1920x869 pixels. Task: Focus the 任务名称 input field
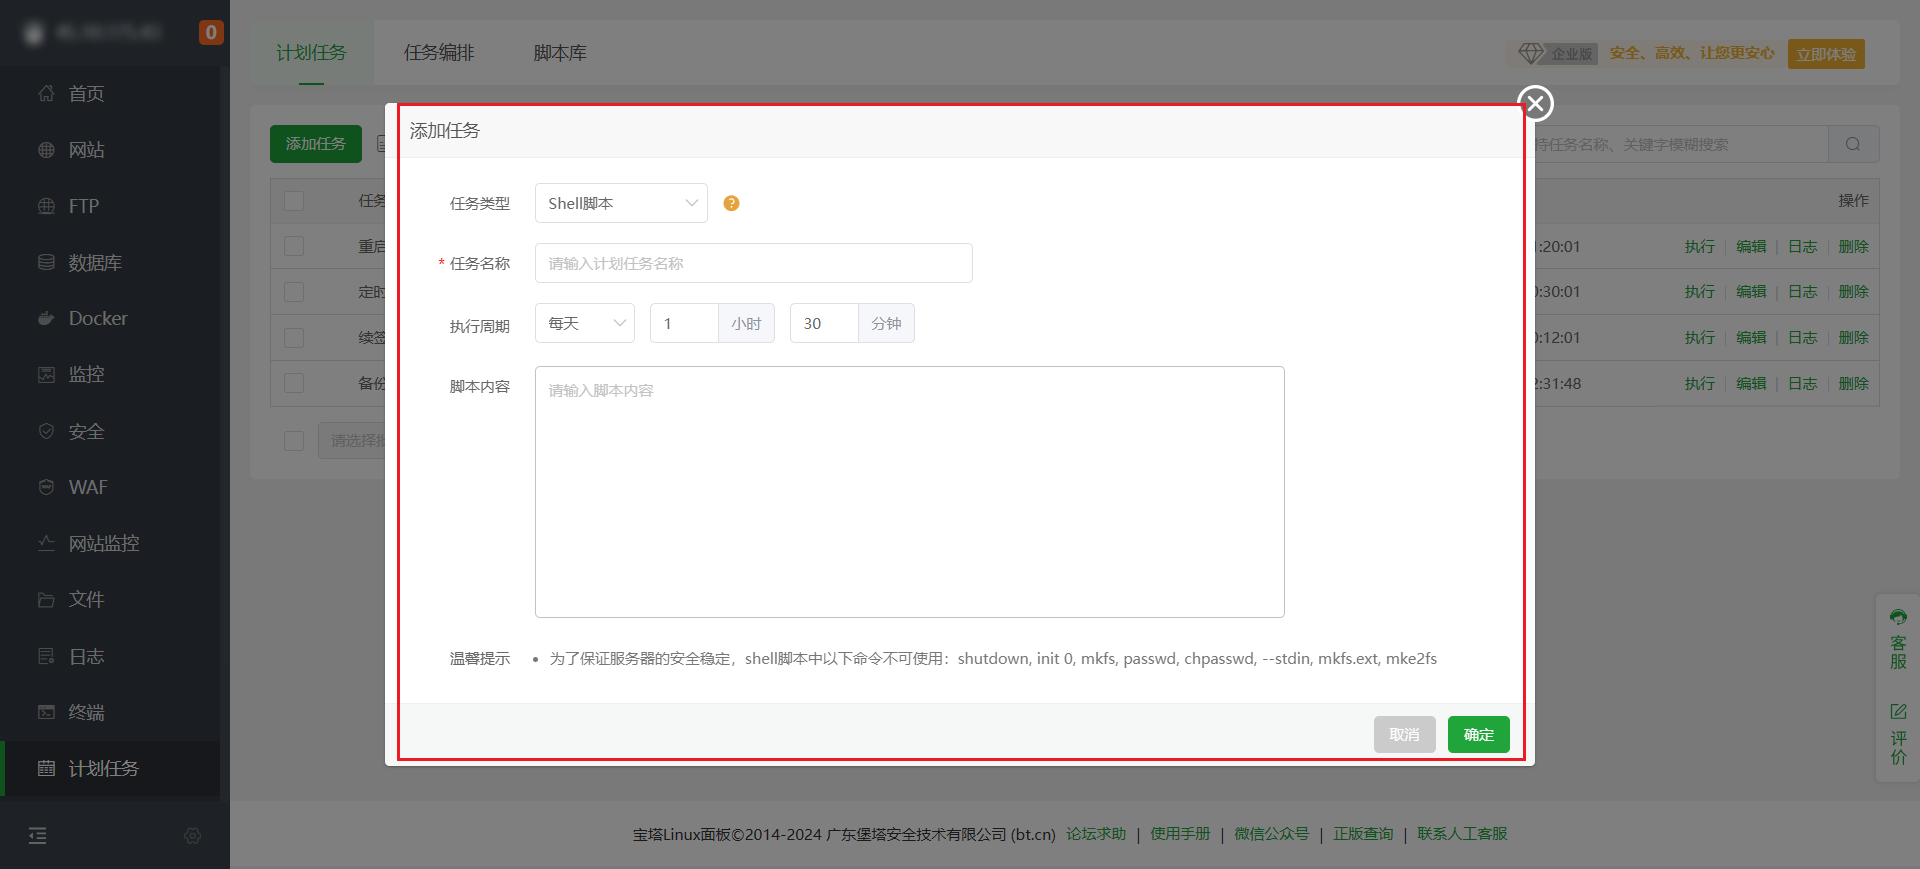click(753, 263)
